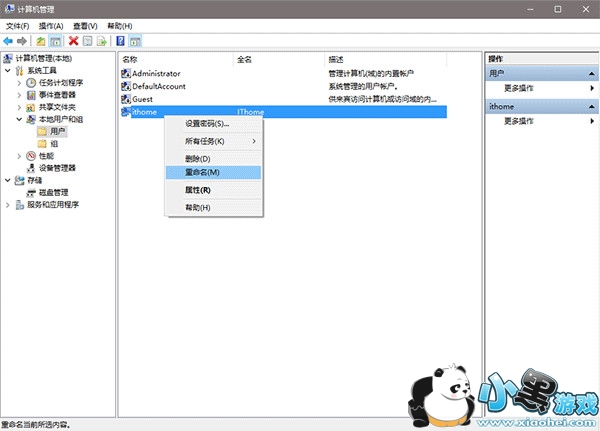Collapse the ithome section in actions pane
The height and width of the screenshot is (431, 600).
coord(592,106)
